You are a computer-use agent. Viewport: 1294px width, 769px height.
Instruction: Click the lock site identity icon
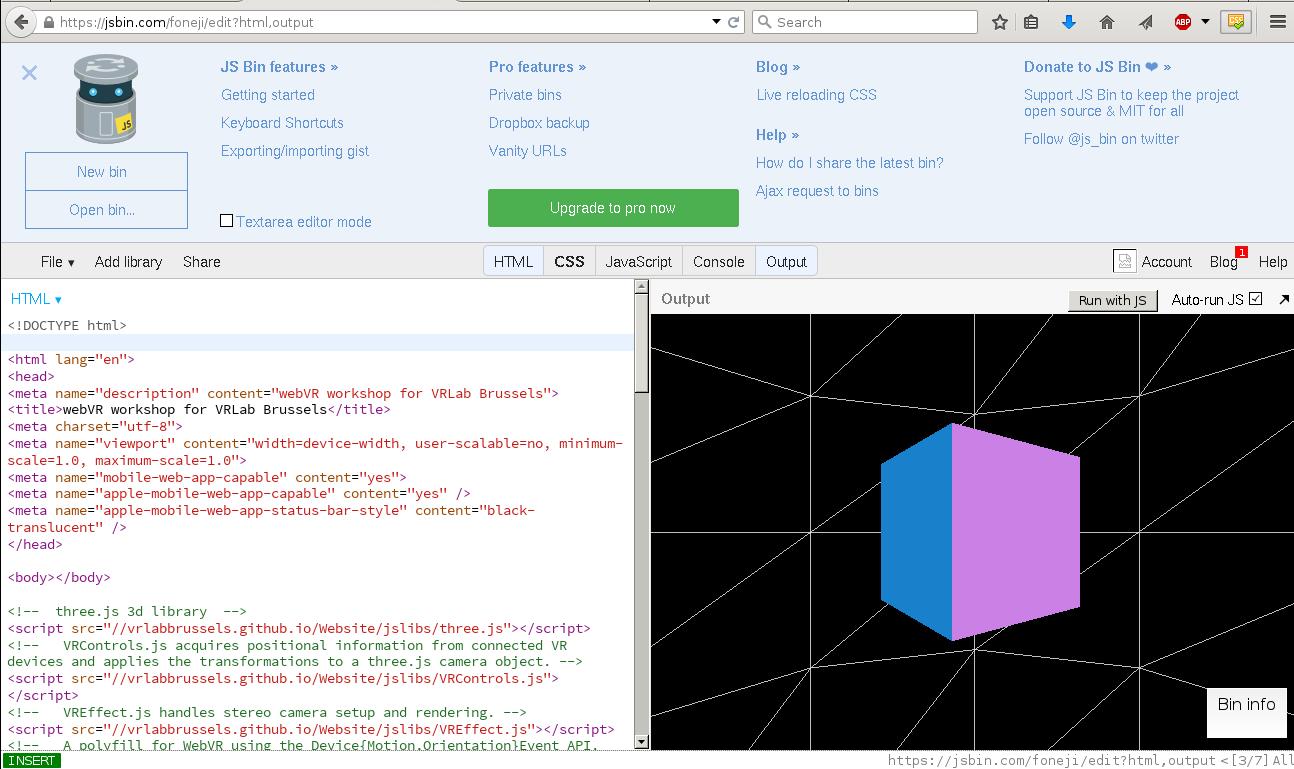coord(49,22)
